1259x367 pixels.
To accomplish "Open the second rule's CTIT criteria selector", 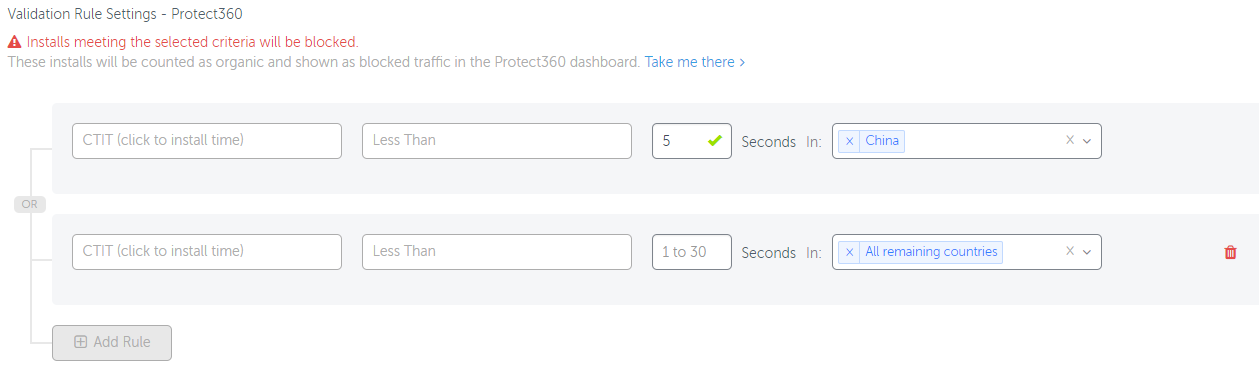I will [x=207, y=252].
